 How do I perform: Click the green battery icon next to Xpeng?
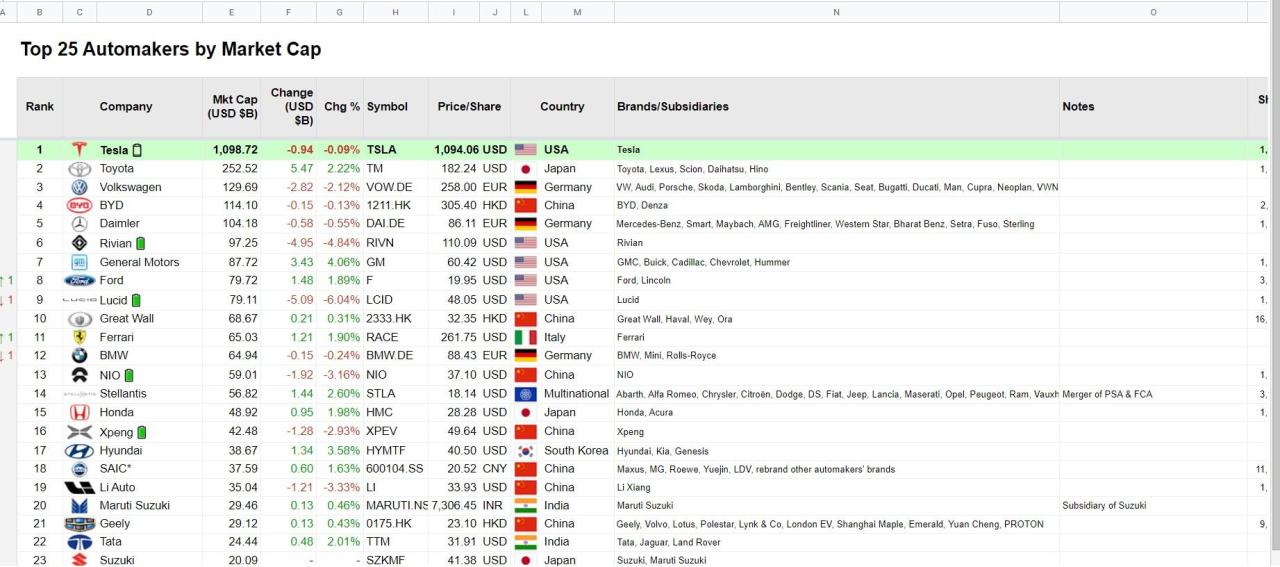click(x=141, y=432)
